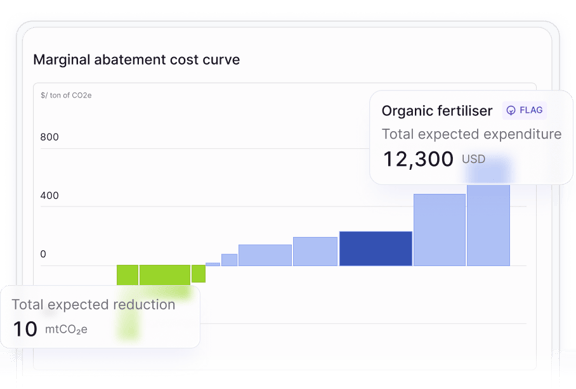
Task: Click the FLAG label in the tooltip
Action: (531, 110)
